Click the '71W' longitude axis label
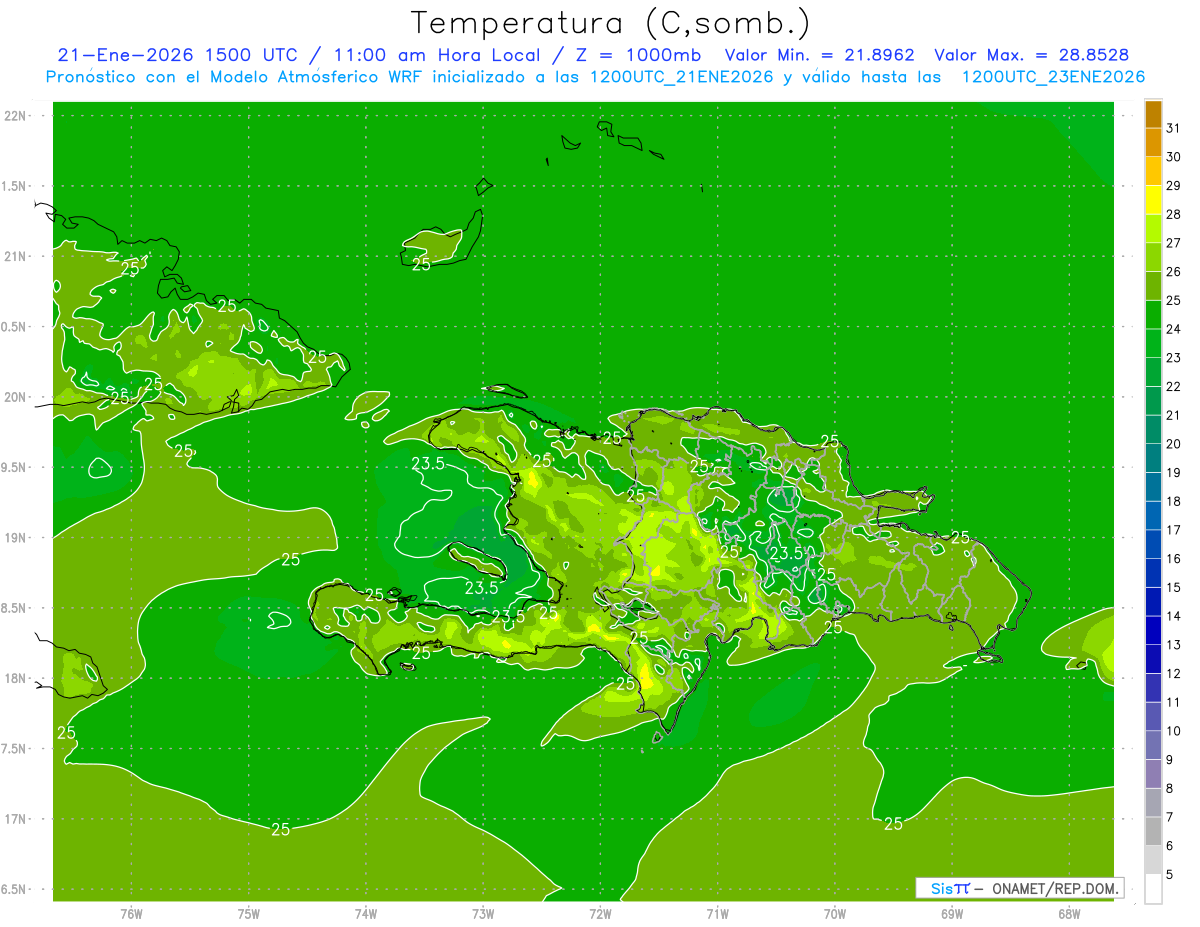Image resolution: width=1200 pixels, height=927 pixels. [x=717, y=914]
